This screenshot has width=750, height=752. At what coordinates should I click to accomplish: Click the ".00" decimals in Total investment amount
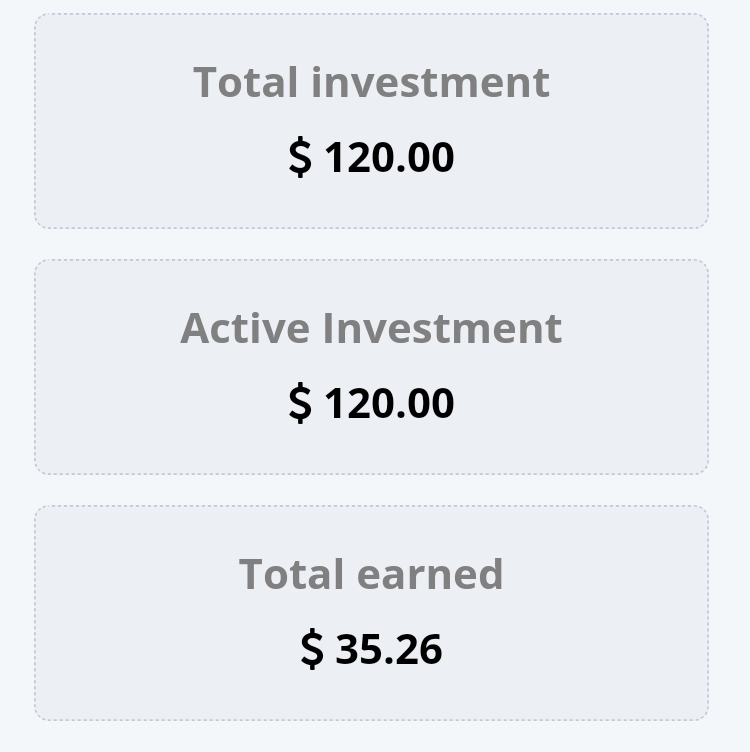(x=426, y=158)
